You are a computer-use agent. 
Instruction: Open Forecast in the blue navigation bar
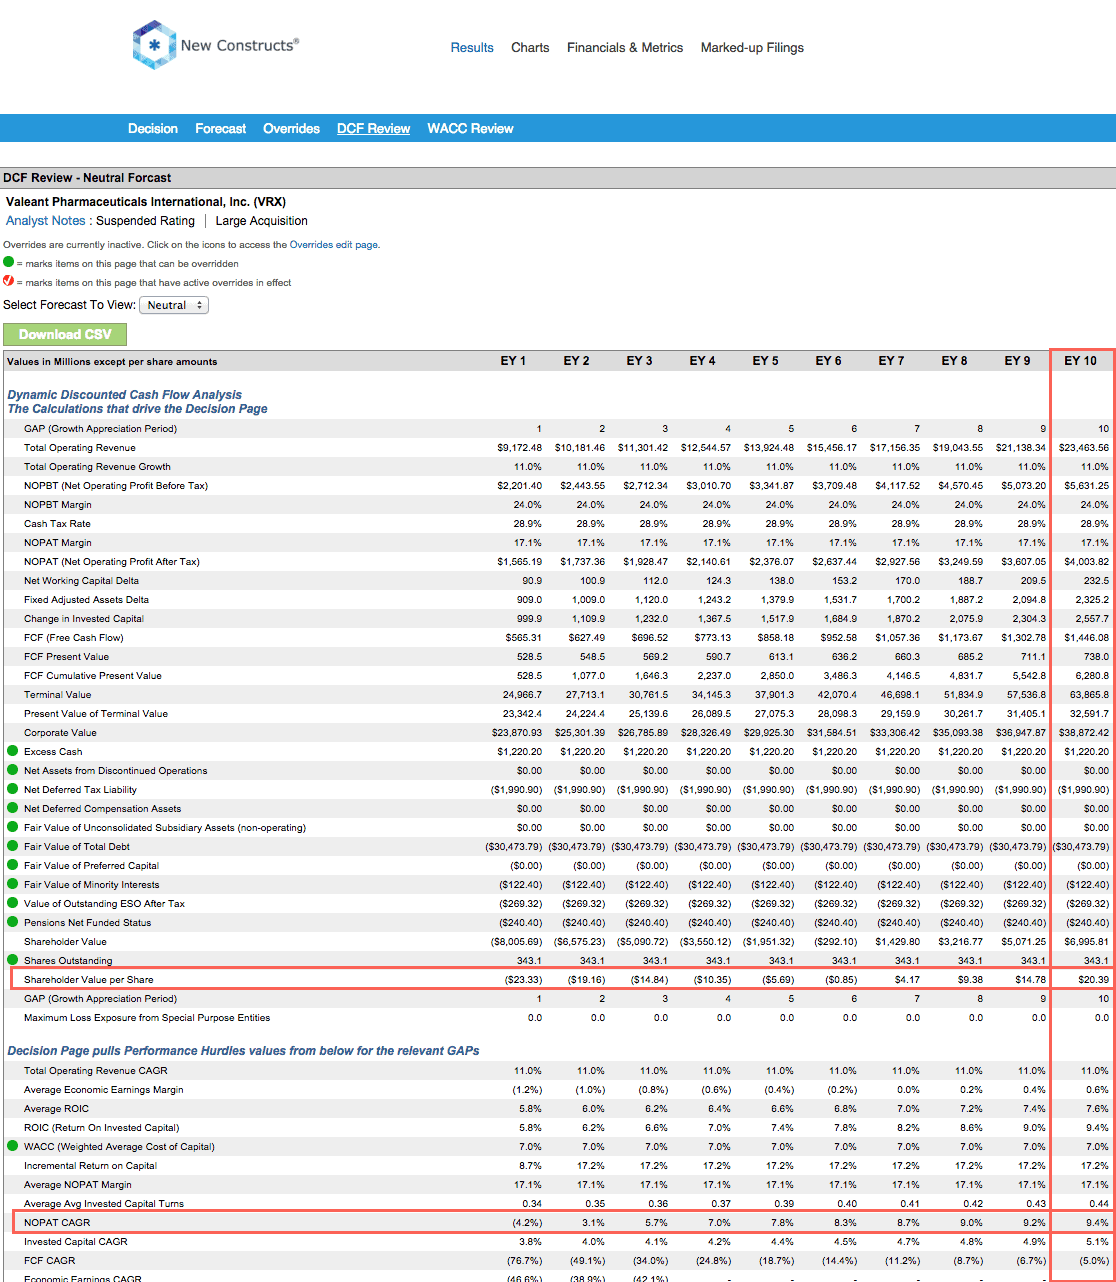click(x=221, y=128)
